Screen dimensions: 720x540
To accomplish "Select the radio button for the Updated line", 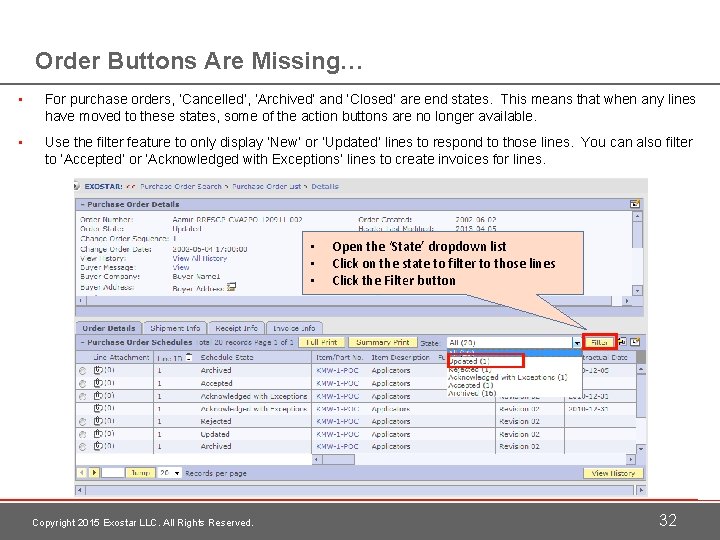I will (82, 434).
